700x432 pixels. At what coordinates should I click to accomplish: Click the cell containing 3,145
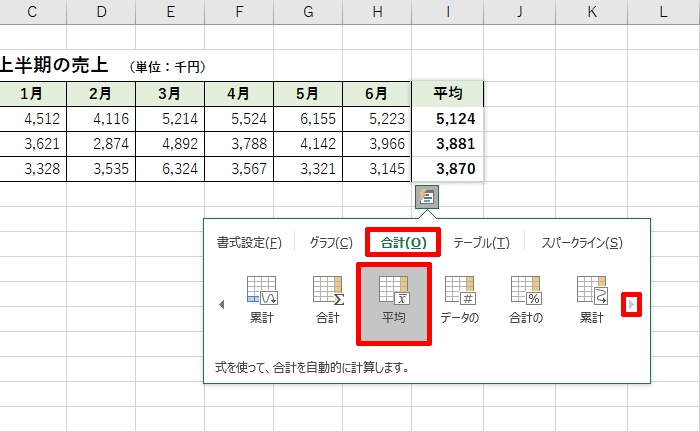377,169
